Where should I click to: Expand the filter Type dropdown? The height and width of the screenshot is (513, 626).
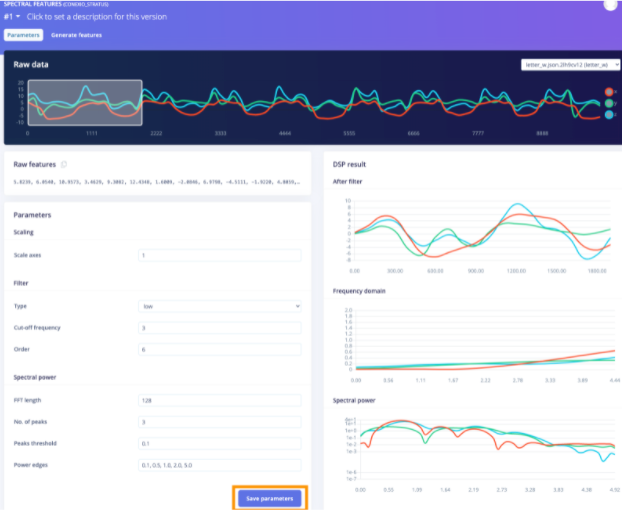[x=219, y=306]
